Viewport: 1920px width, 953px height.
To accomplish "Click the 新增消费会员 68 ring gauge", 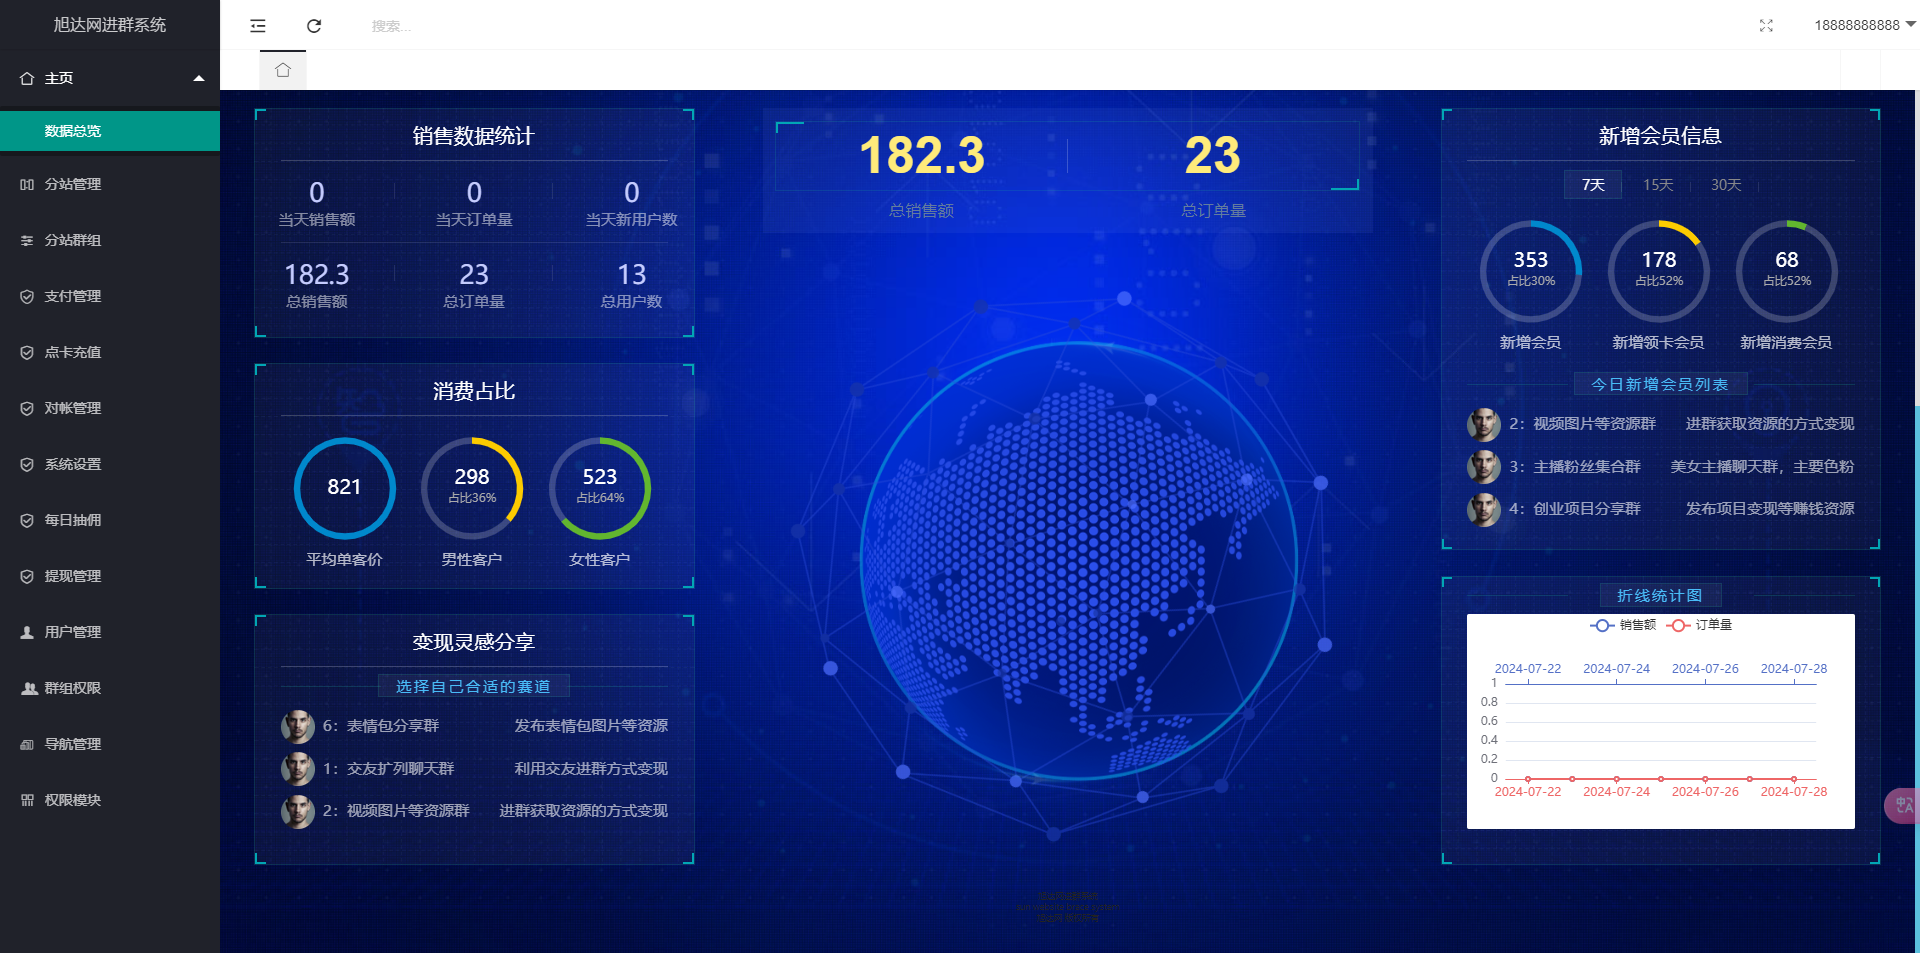I will tap(1786, 271).
